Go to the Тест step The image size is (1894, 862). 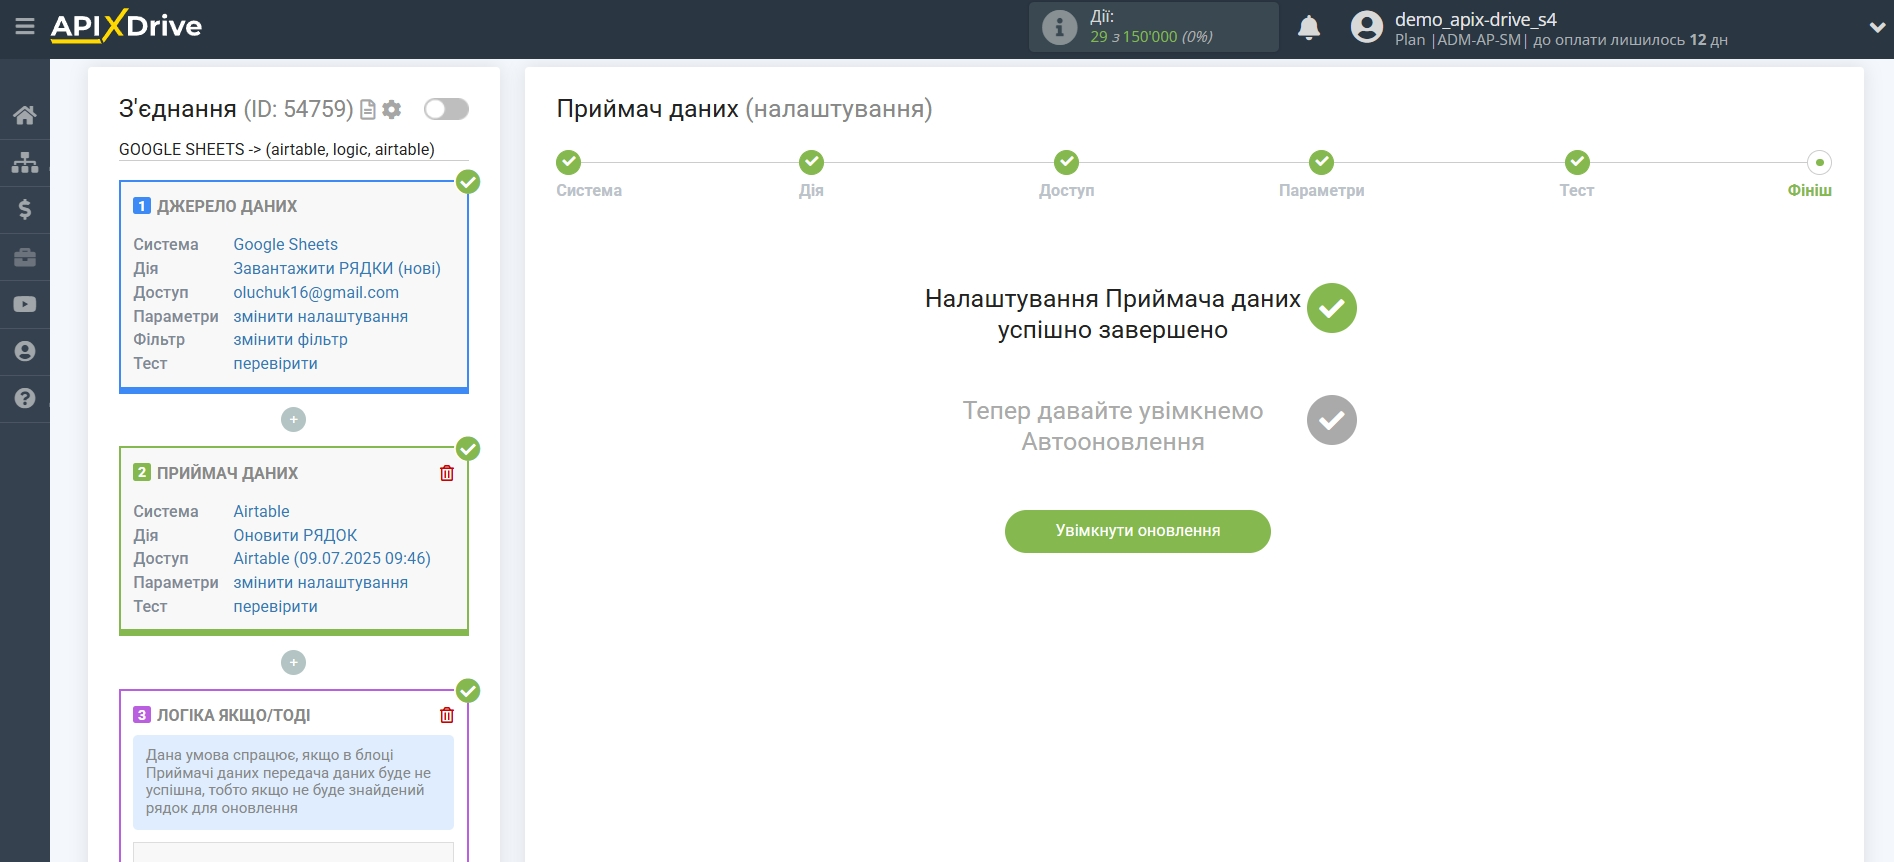(1577, 162)
